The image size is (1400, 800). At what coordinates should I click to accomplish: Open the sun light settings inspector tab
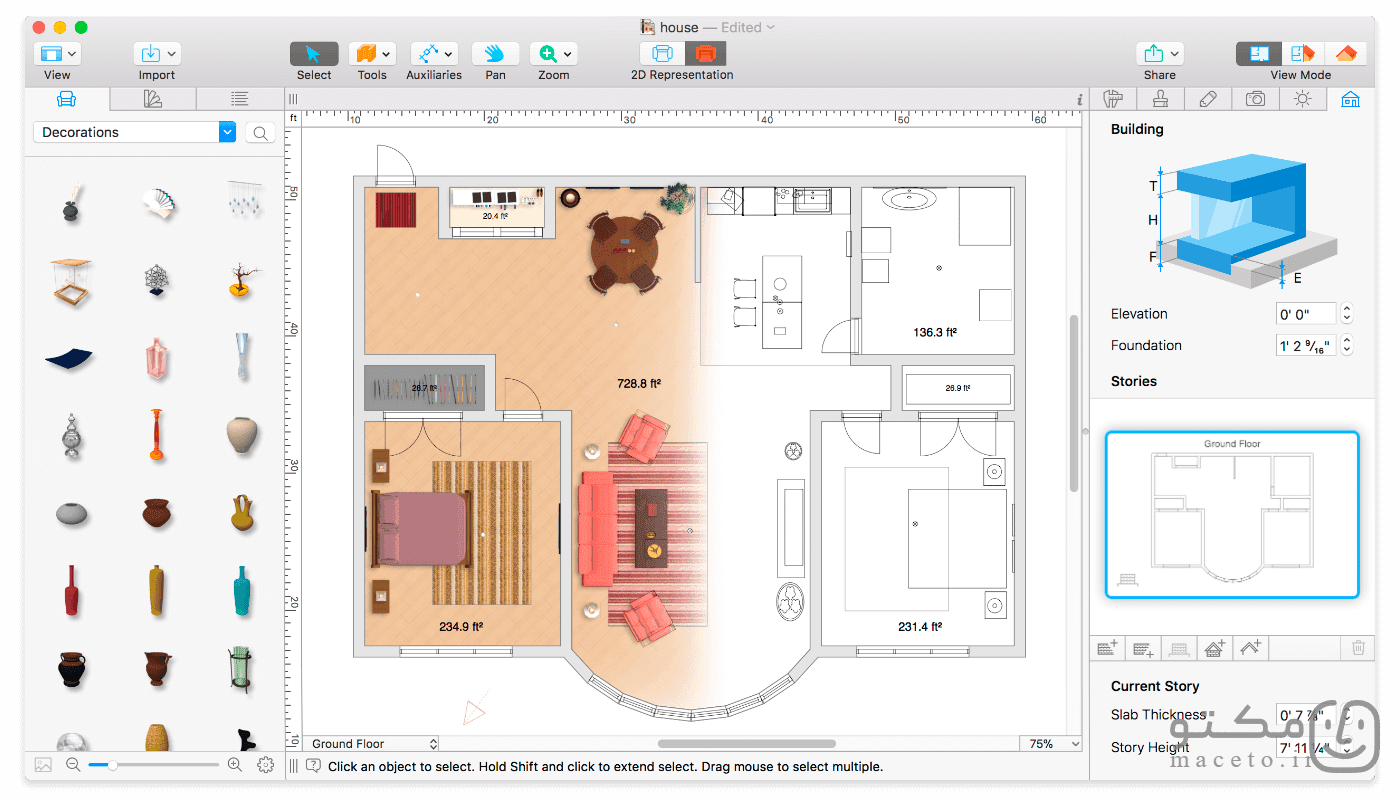point(1302,99)
